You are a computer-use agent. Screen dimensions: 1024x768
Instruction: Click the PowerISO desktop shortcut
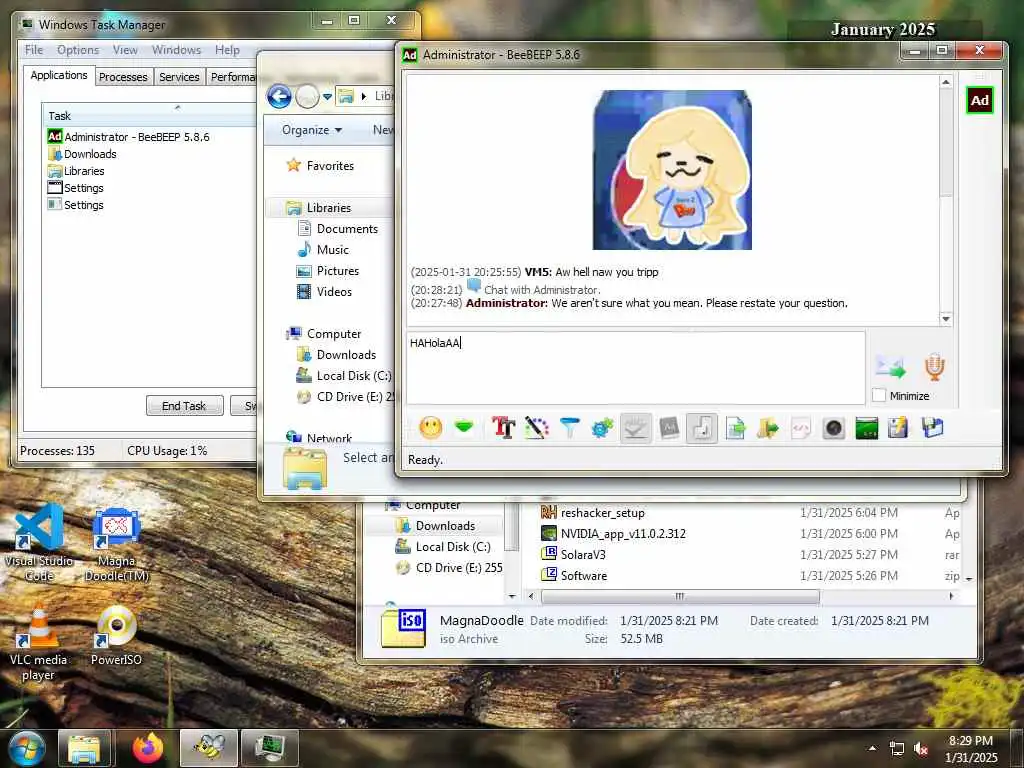pyautogui.click(x=116, y=637)
